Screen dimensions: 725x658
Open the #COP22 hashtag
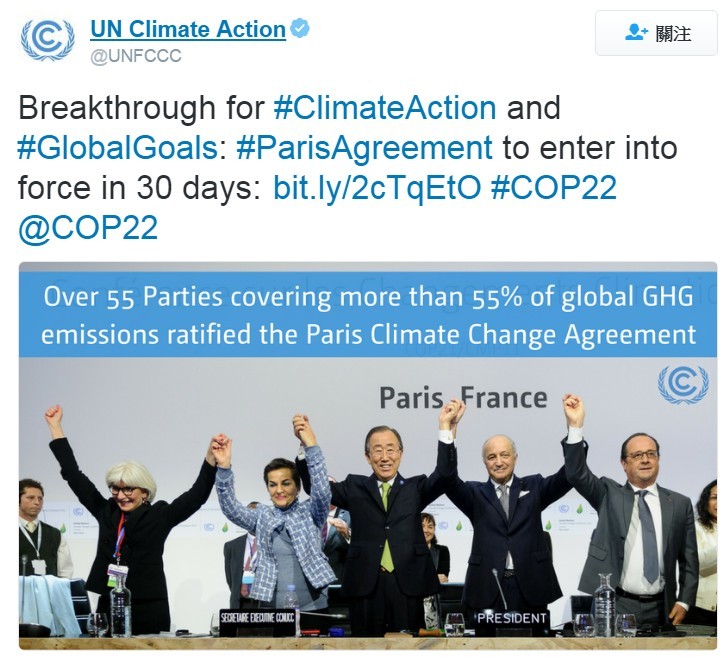554,188
